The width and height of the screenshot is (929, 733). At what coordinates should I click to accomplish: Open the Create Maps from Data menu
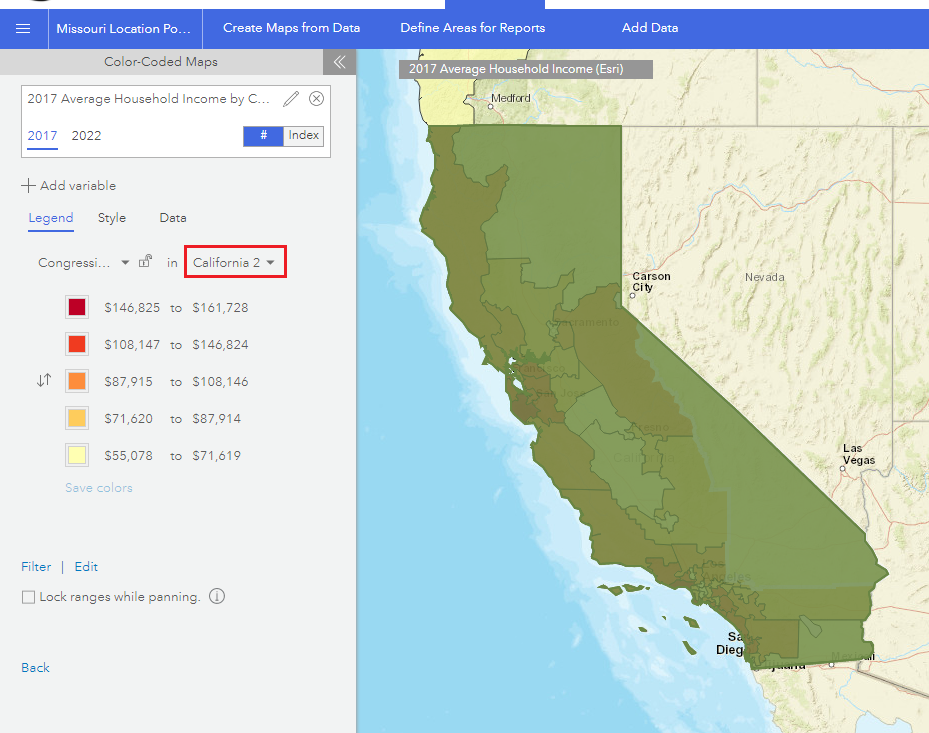click(x=291, y=27)
